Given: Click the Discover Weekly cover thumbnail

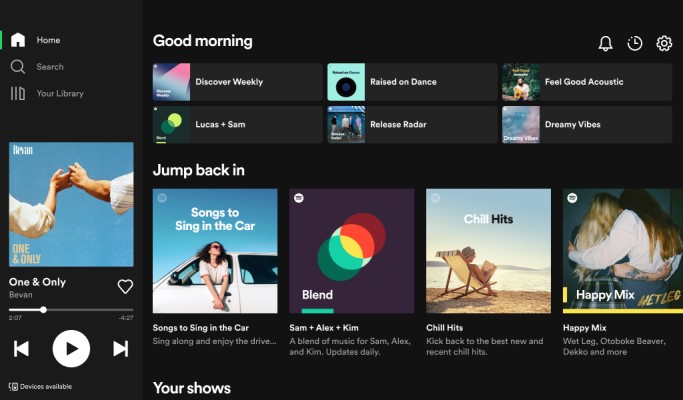Looking at the screenshot, I should coord(171,82).
